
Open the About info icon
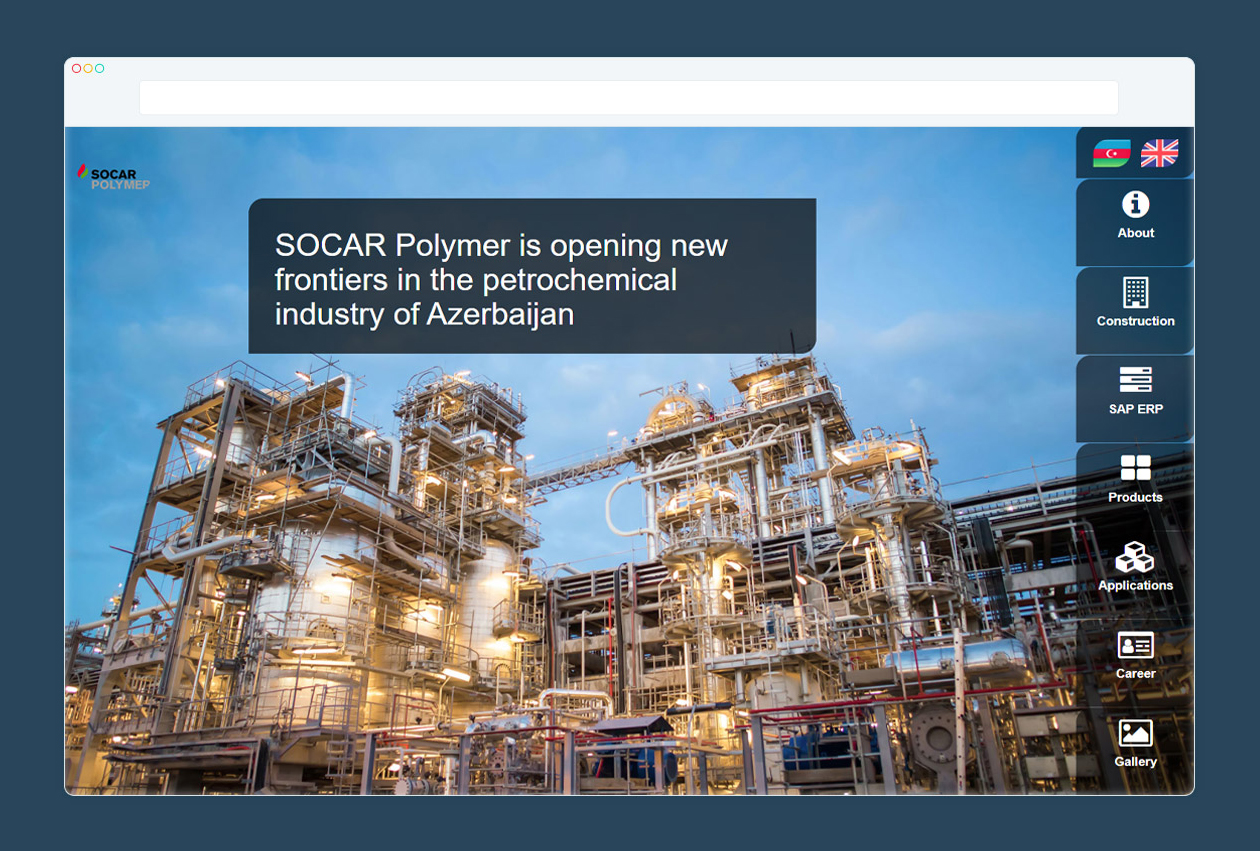(x=1135, y=204)
